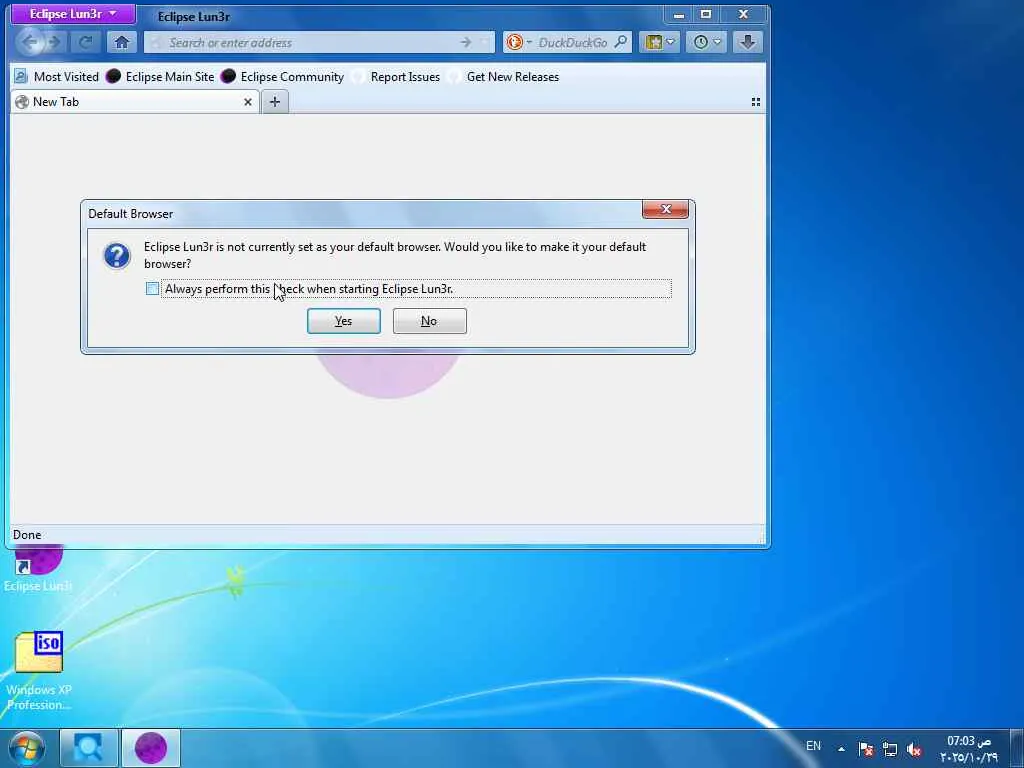1024x768 pixels.
Task: Open the DuckDuckGo search engine selector
Action: [519, 42]
